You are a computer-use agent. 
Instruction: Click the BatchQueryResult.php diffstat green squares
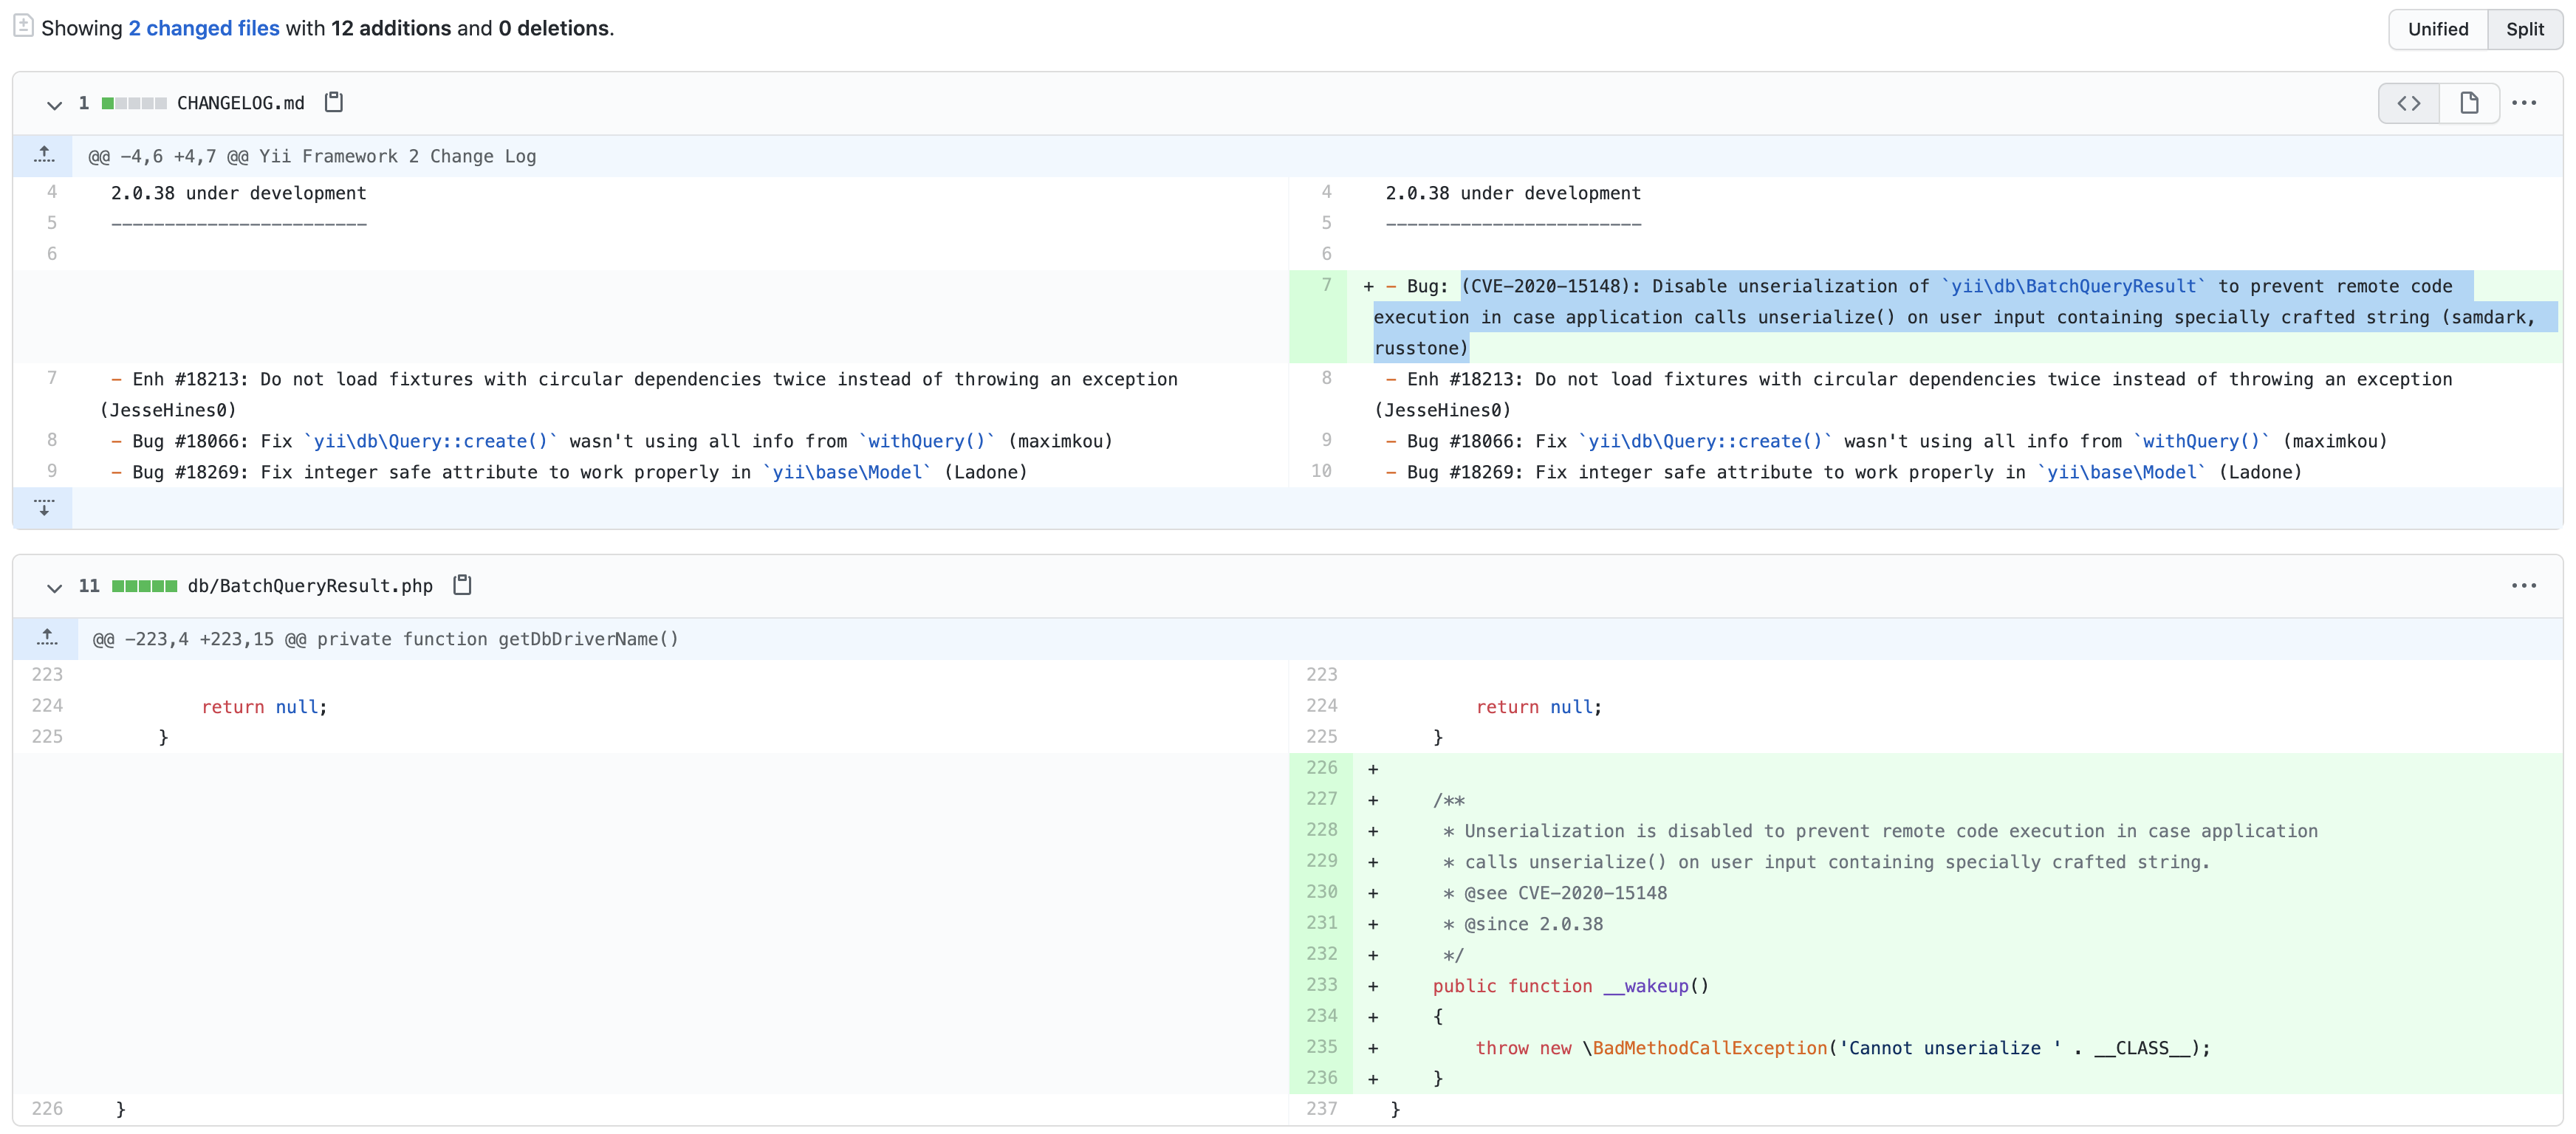[x=144, y=586]
